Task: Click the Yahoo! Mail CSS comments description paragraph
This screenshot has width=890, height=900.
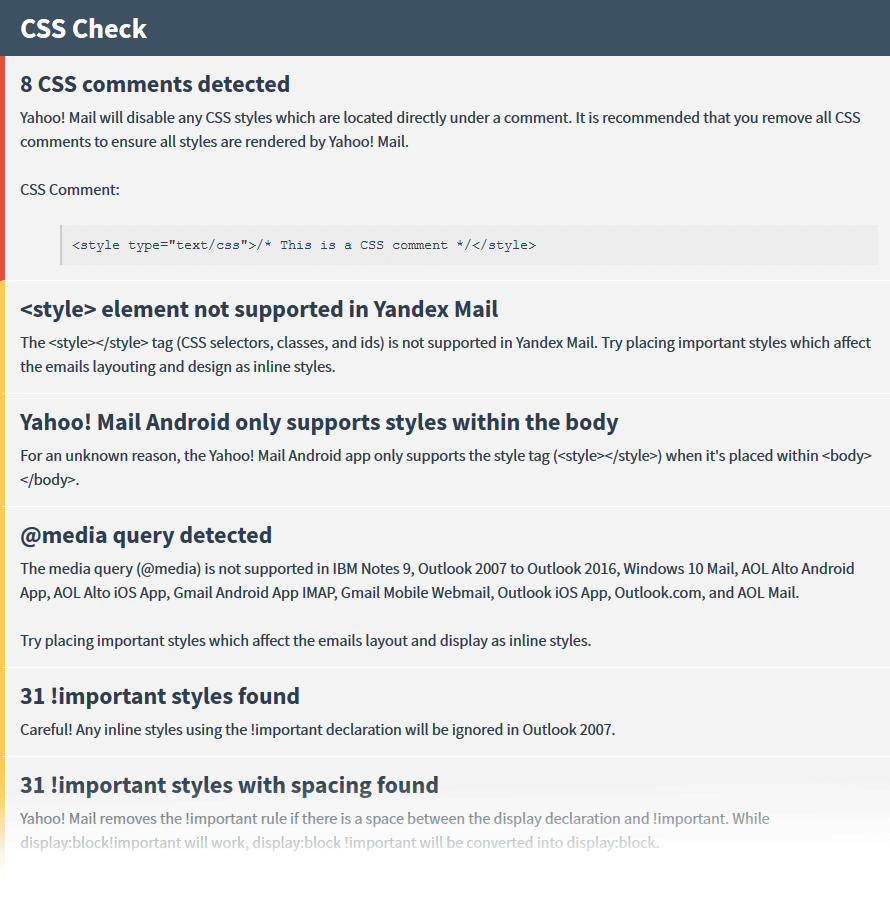Action: [440, 130]
